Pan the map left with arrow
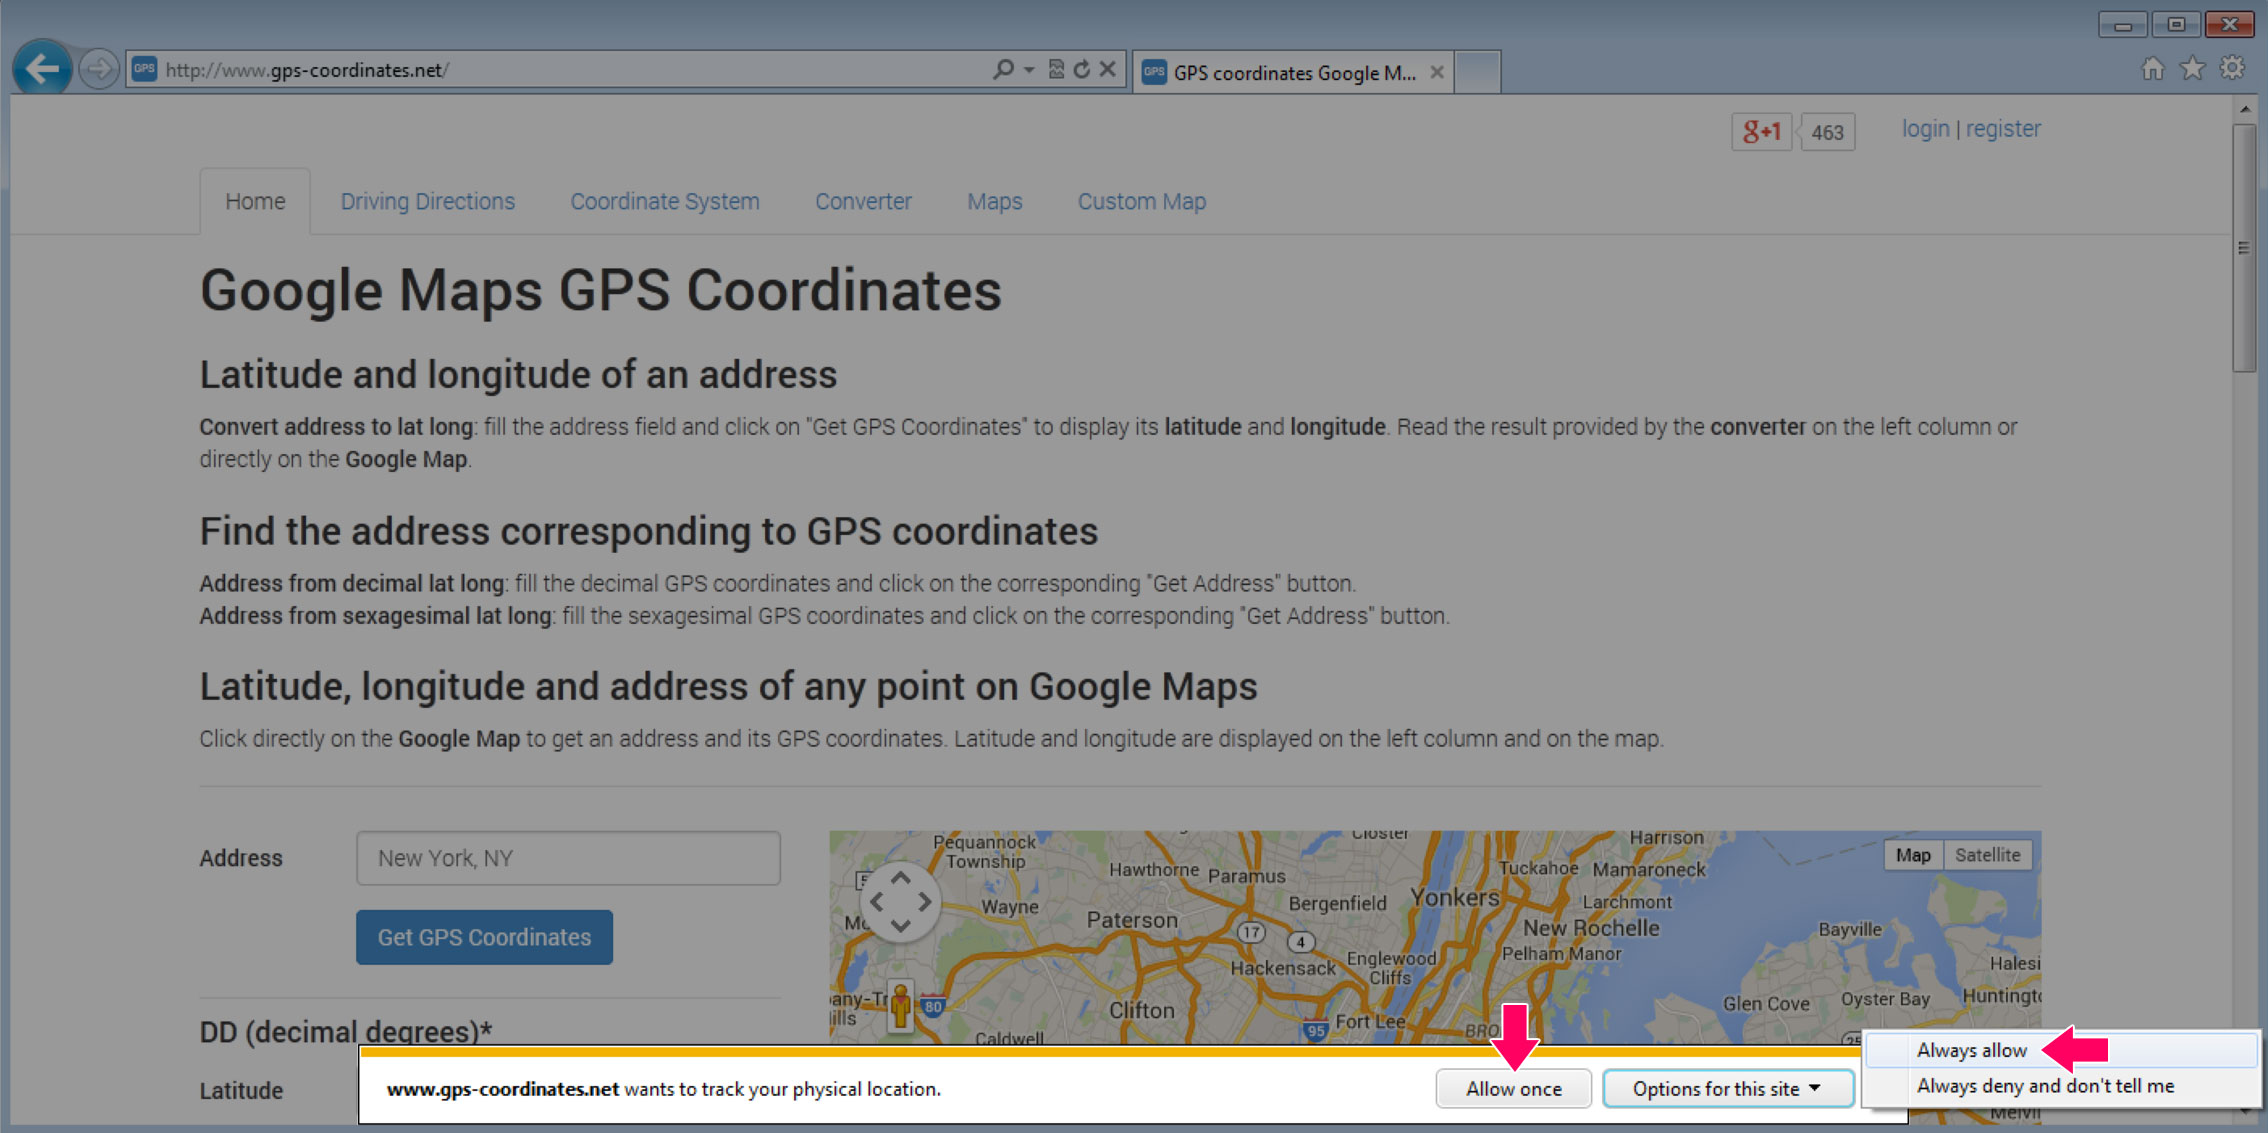This screenshot has height=1133, width=2268. [x=877, y=902]
